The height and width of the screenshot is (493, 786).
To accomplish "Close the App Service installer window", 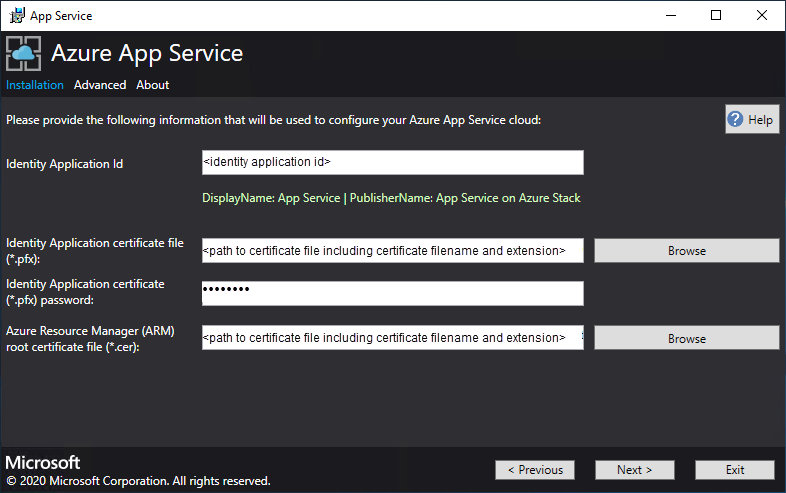I will tap(761, 15).
